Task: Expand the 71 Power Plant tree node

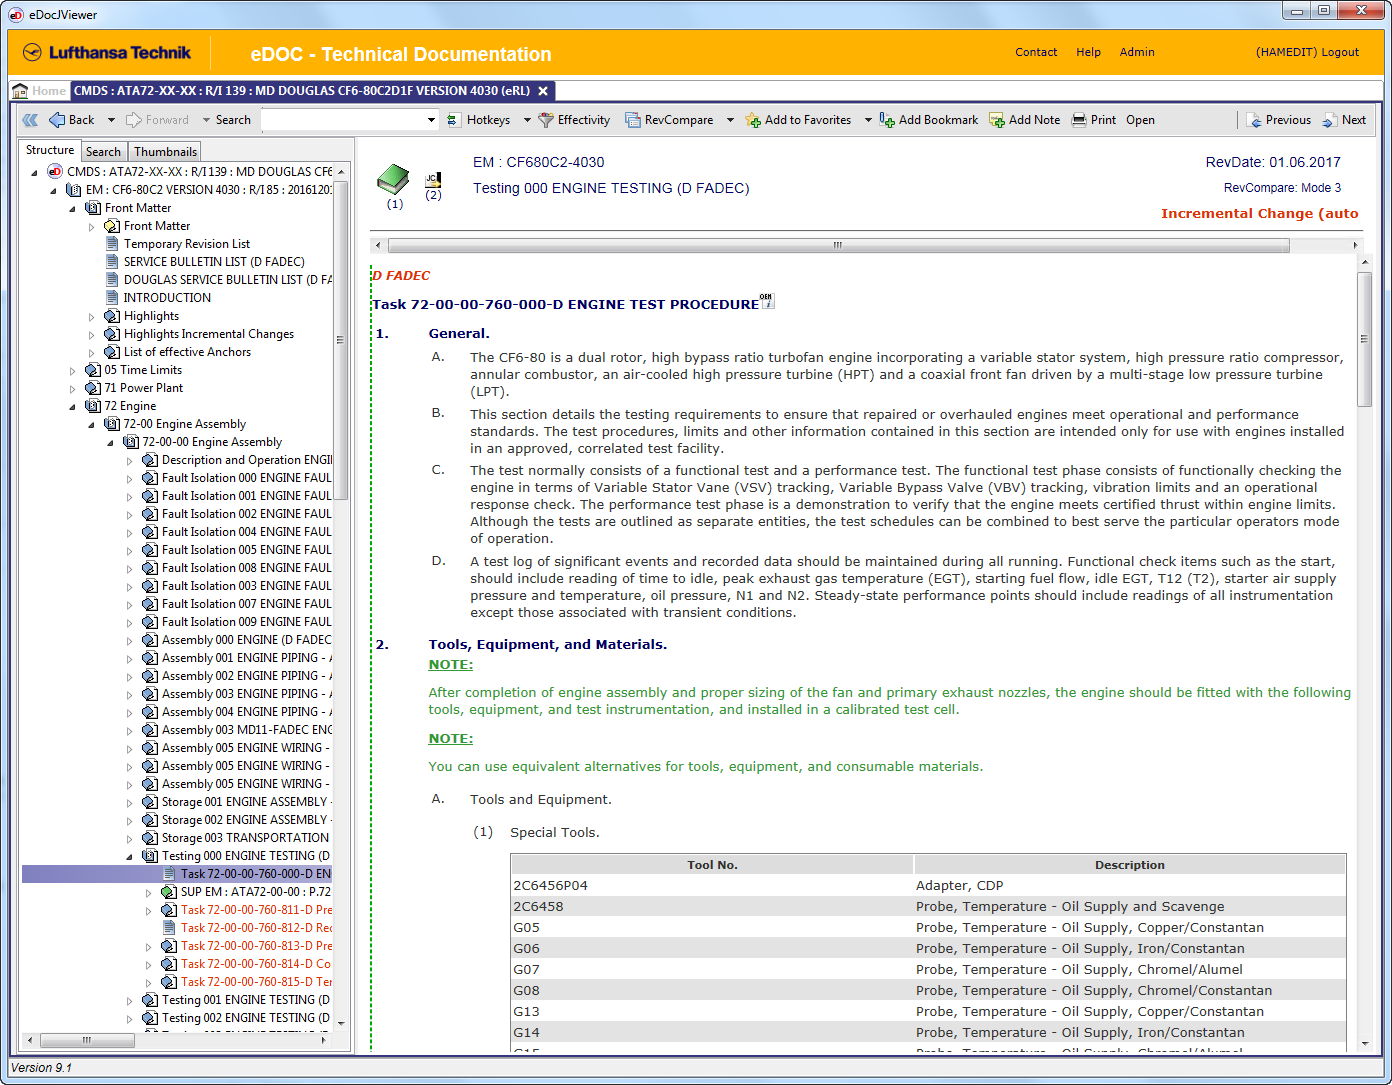Action: coord(73,389)
